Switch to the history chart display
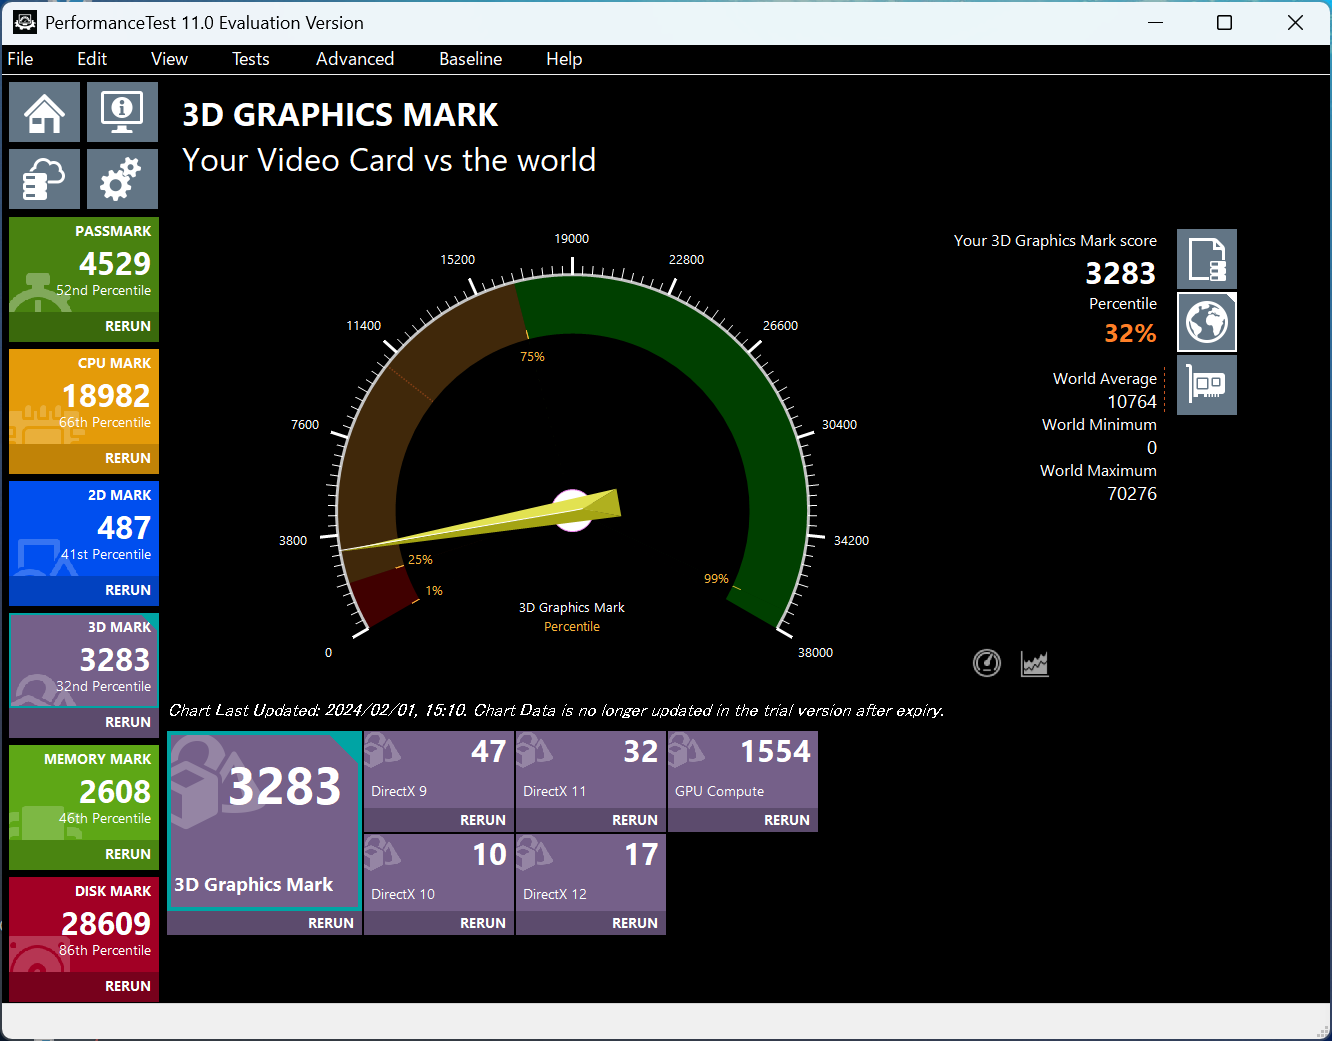 [1034, 663]
